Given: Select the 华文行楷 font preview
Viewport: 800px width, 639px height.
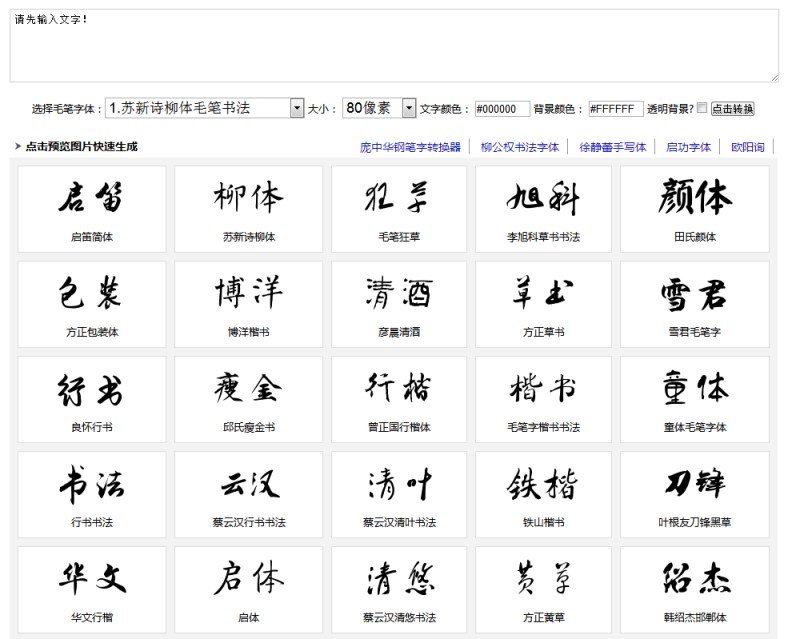Looking at the screenshot, I should 90,583.
